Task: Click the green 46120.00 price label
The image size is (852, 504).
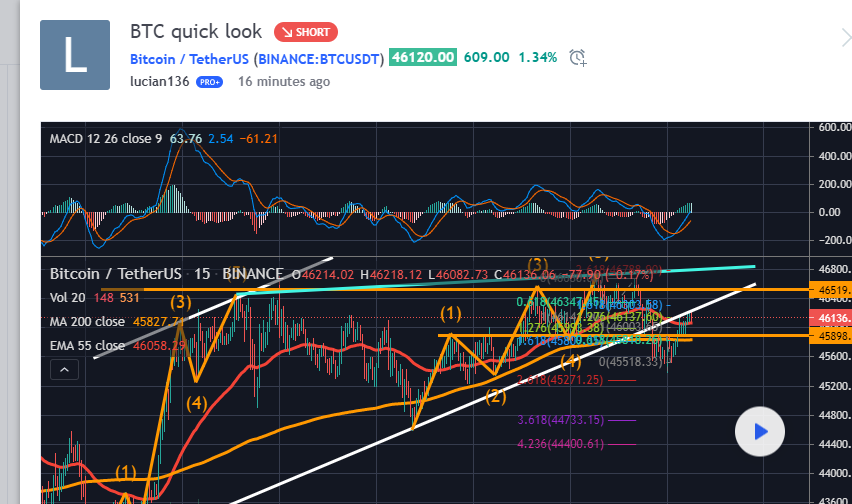Action: 424,58
